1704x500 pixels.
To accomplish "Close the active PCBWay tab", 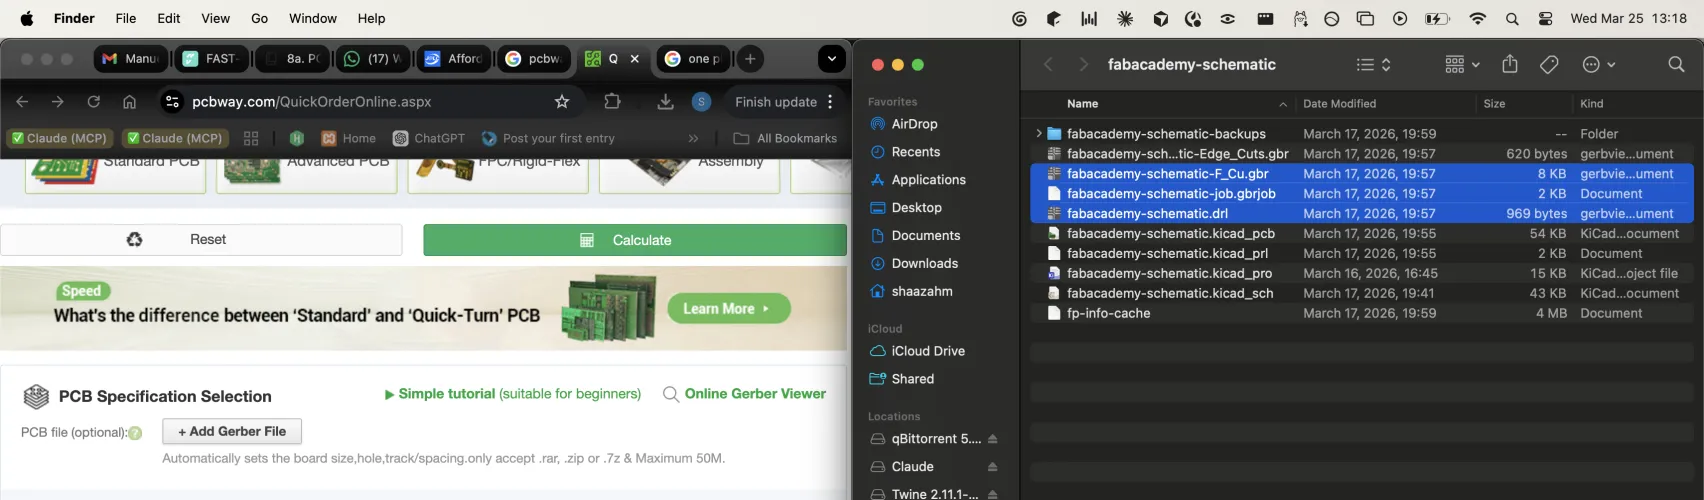I will tap(634, 59).
